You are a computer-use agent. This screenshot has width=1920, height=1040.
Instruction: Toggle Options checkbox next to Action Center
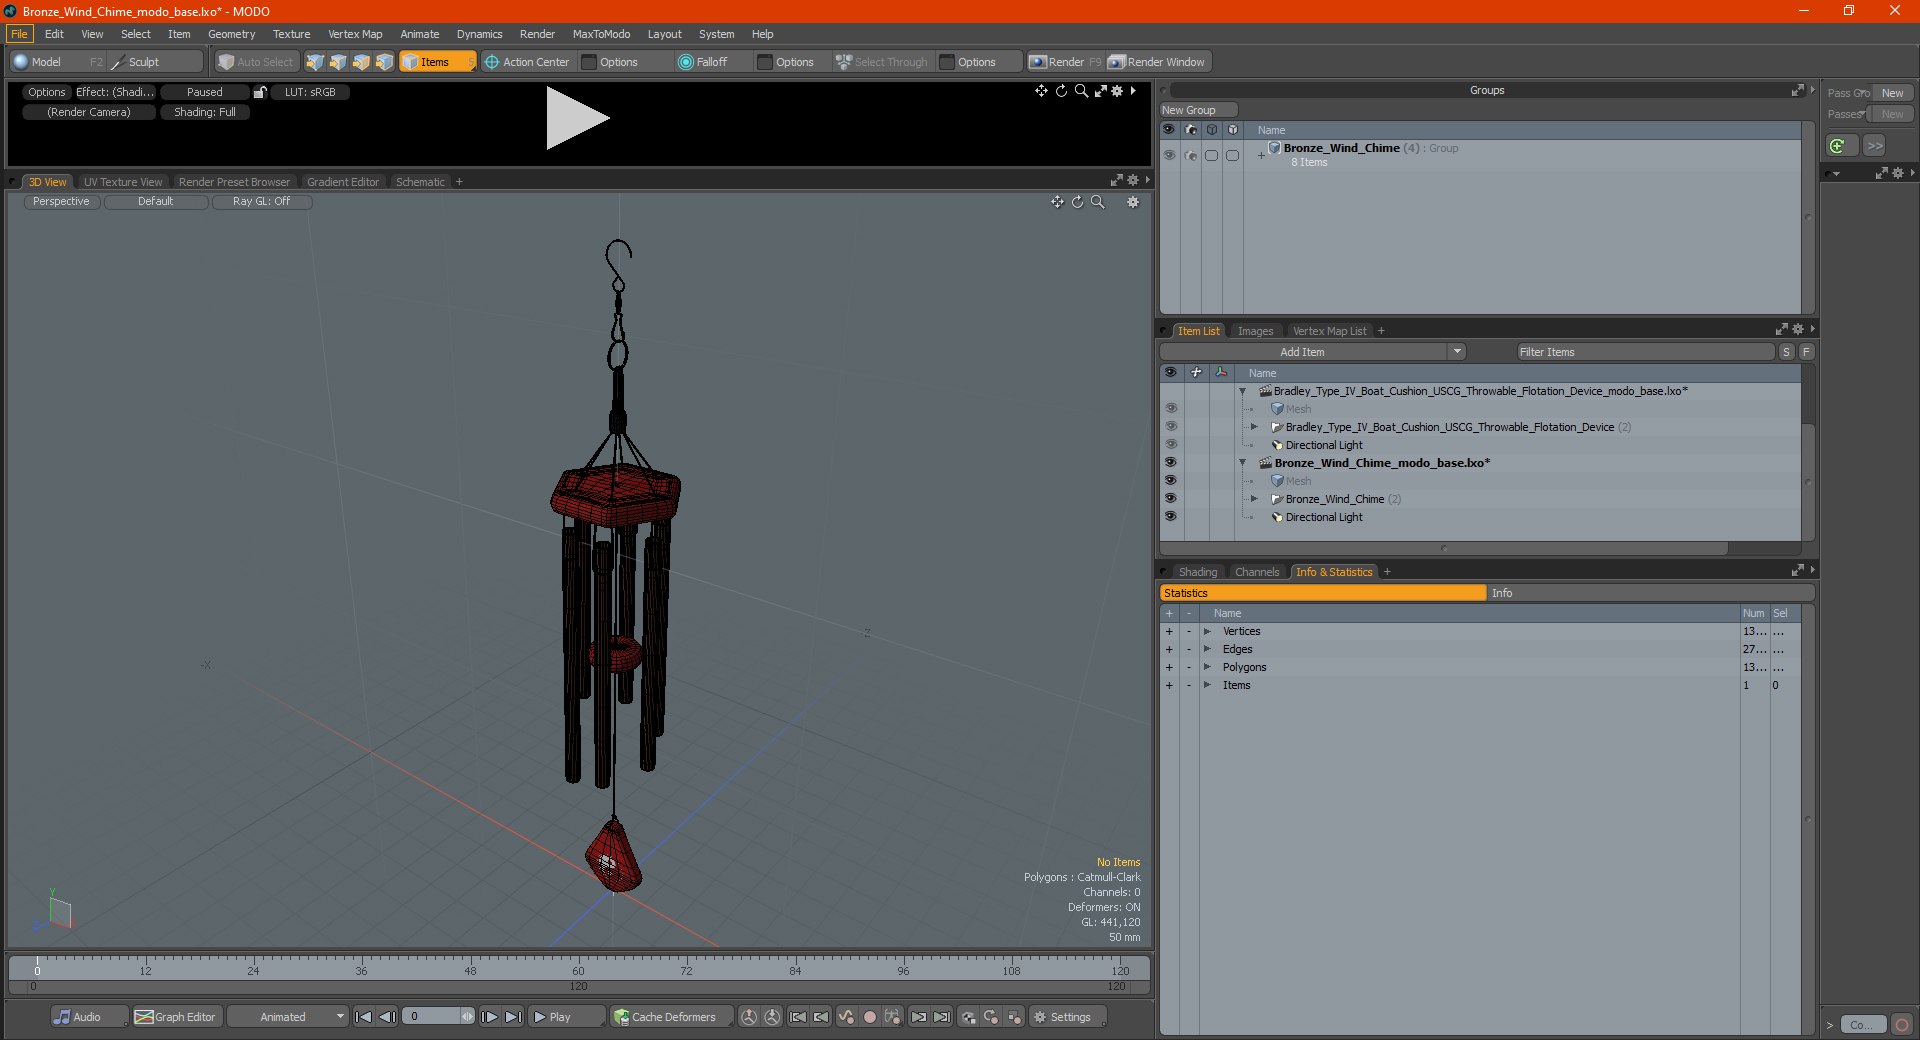coord(589,62)
